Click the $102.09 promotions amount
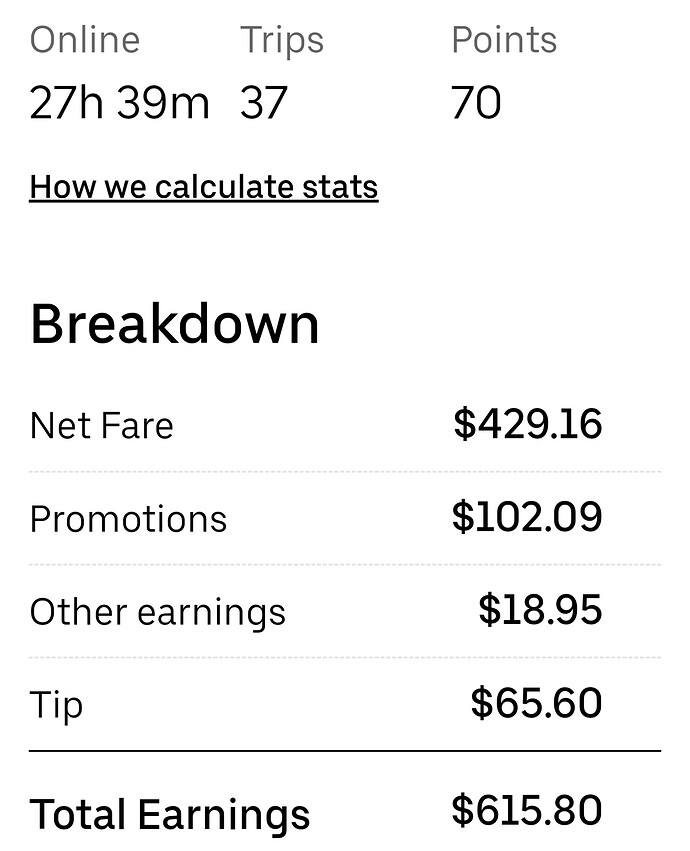Screen dimensions: 690x851 [x=527, y=517]
